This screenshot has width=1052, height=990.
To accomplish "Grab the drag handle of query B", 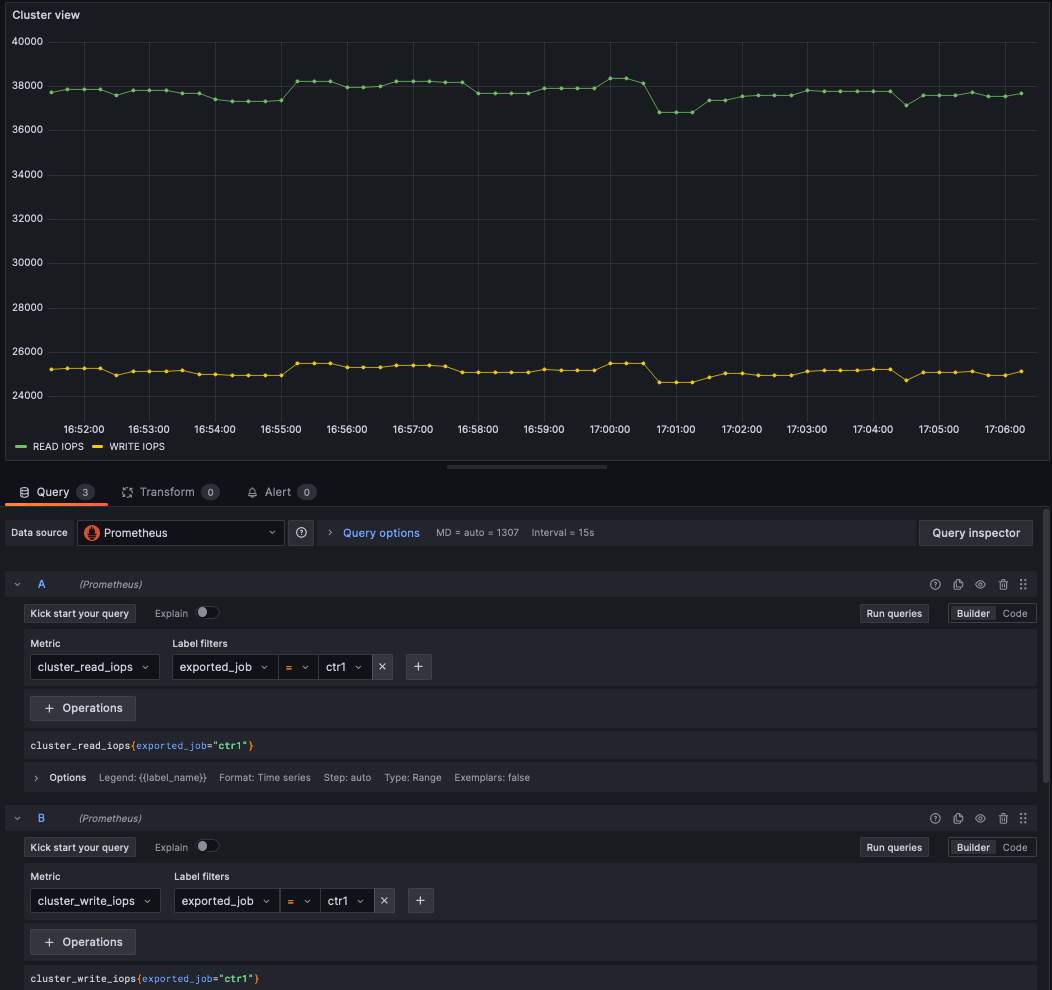I will (x=1023, y=818).
